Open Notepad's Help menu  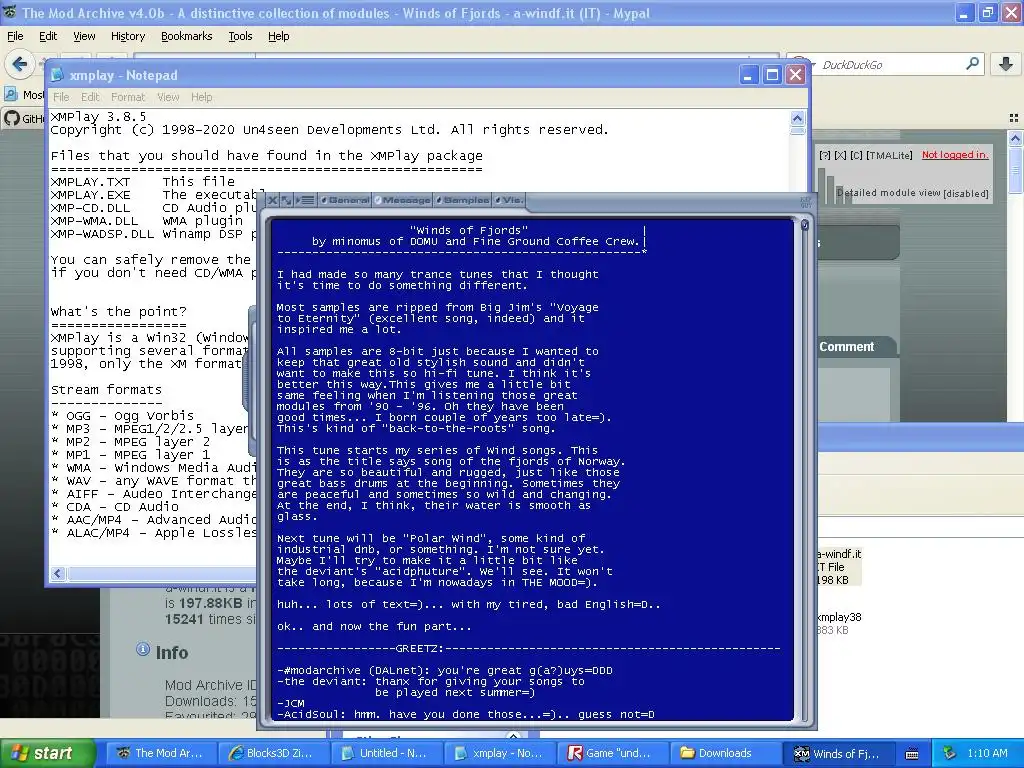pyautogui.click(x=201, y=97)
